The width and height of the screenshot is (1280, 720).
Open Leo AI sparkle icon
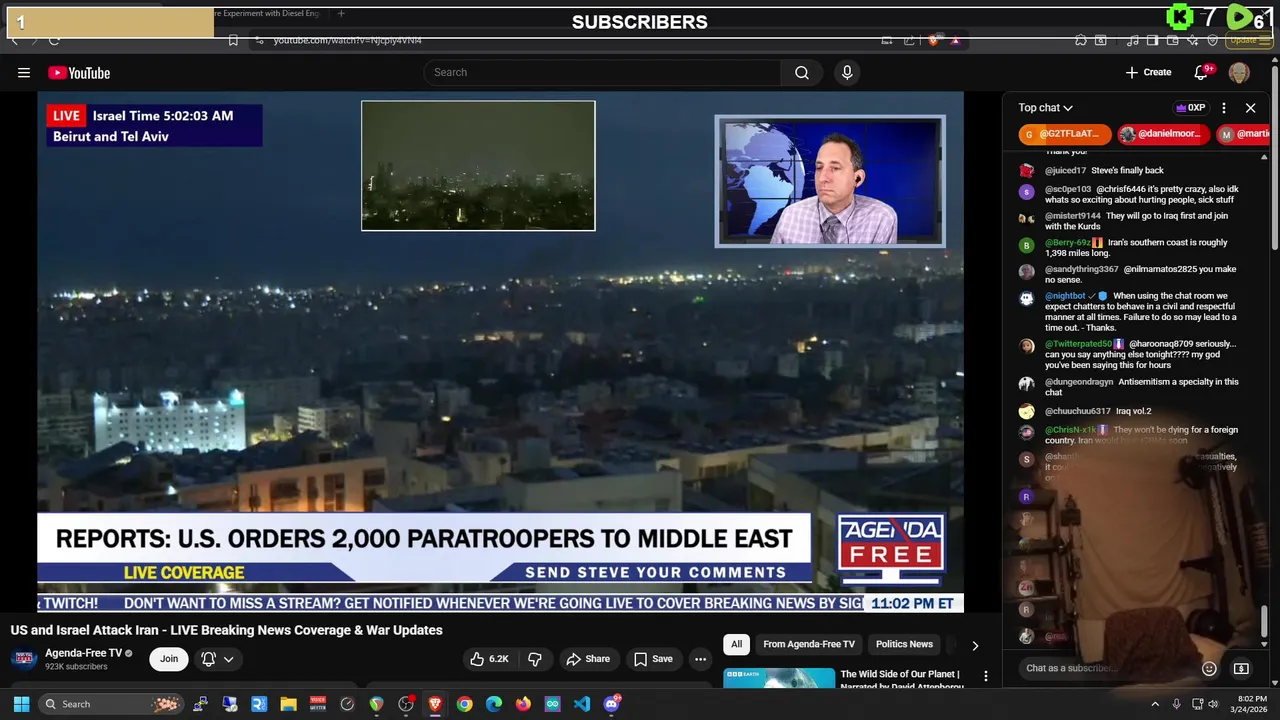click(x=1192, y=40)
